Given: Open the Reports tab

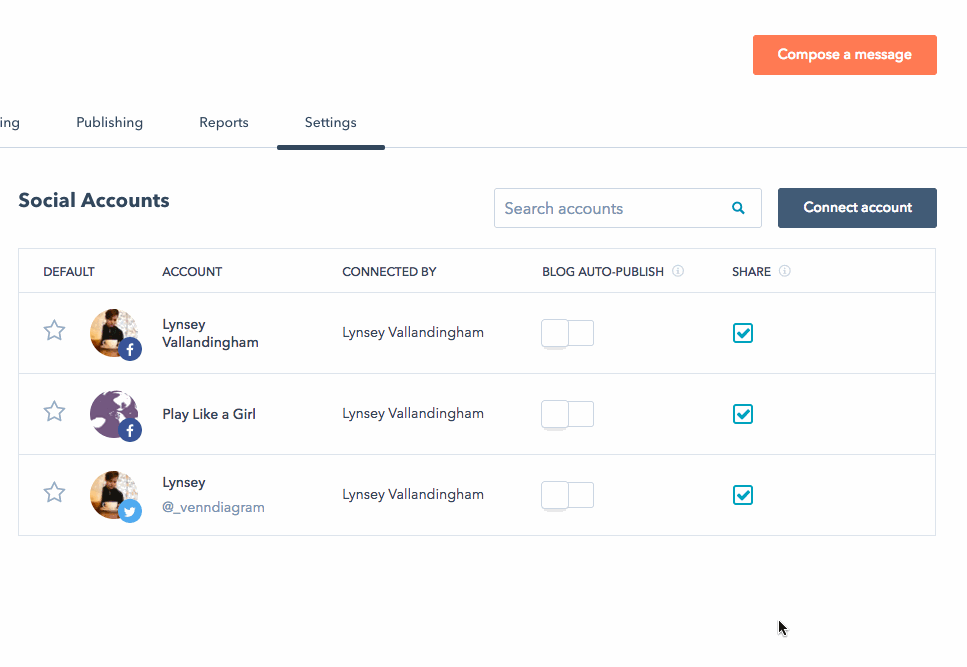Looking at the screenshot, I should [x=224, y=122].
